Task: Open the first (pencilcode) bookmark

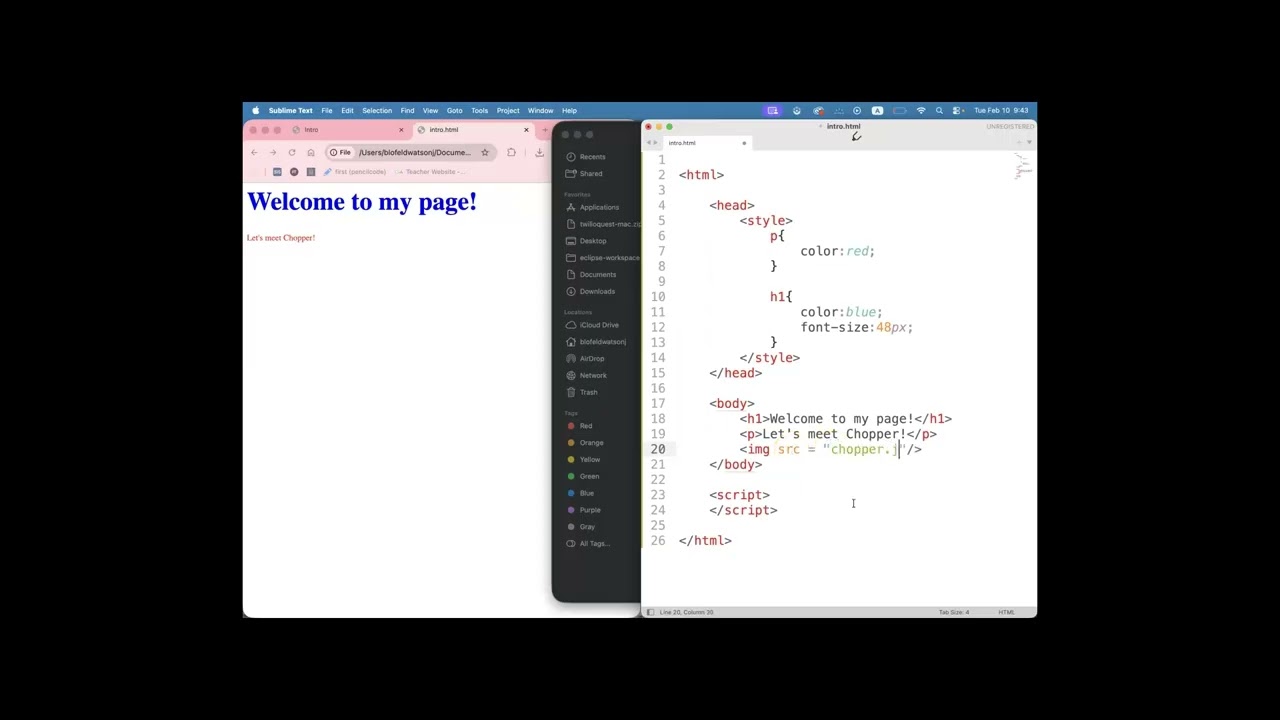Action: pyautogui.click(x=355, y=172)
